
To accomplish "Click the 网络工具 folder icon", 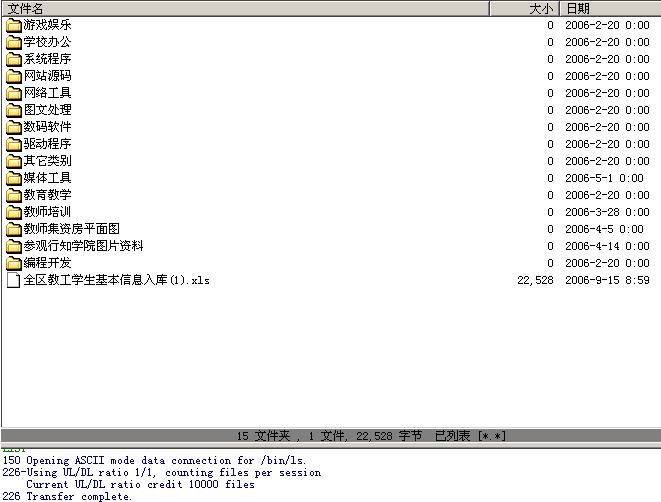I will pos(13,93).
